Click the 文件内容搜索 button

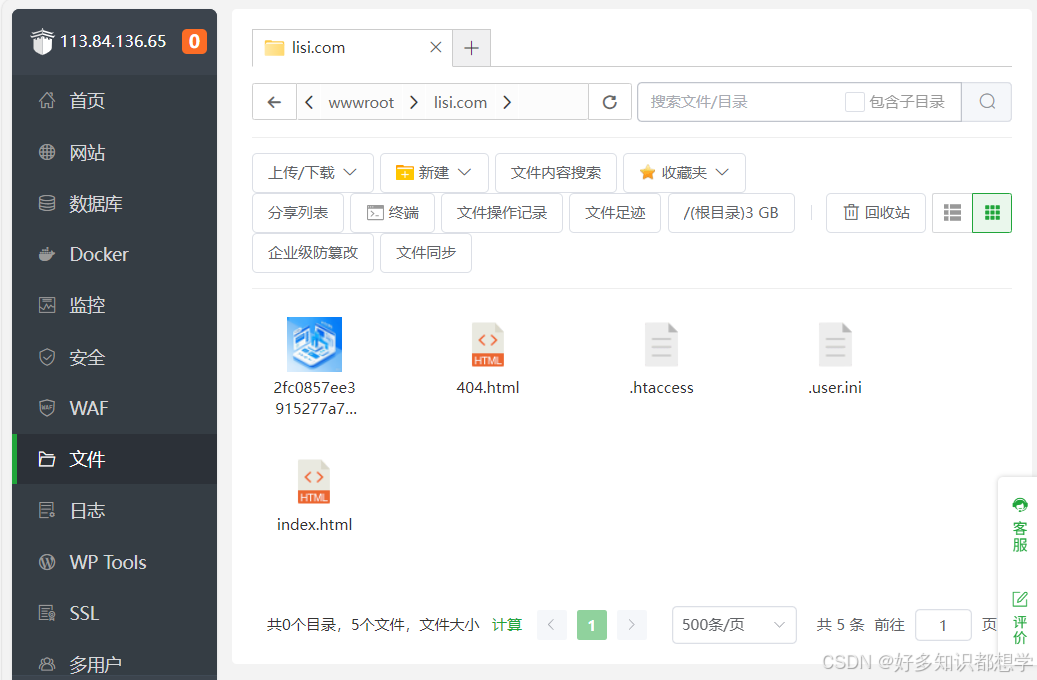click(x=556, y=173)
